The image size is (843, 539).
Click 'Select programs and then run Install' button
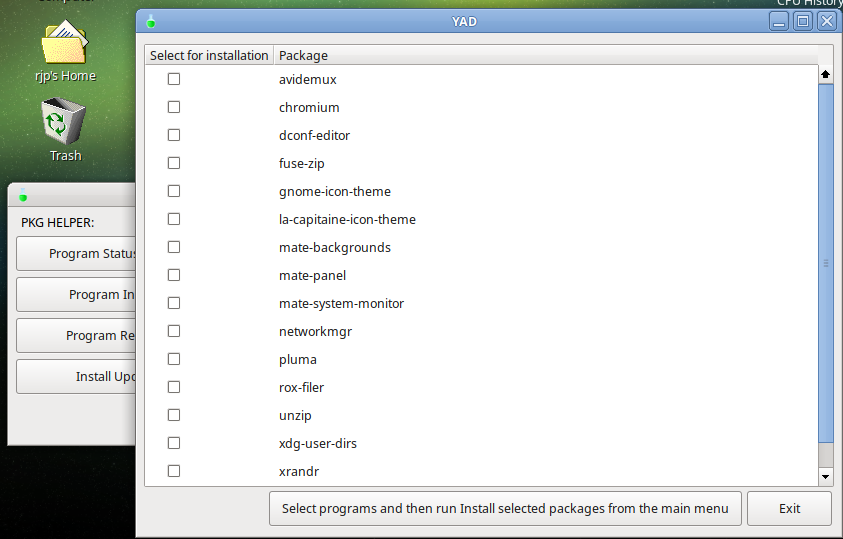click(x=505, y=508)
